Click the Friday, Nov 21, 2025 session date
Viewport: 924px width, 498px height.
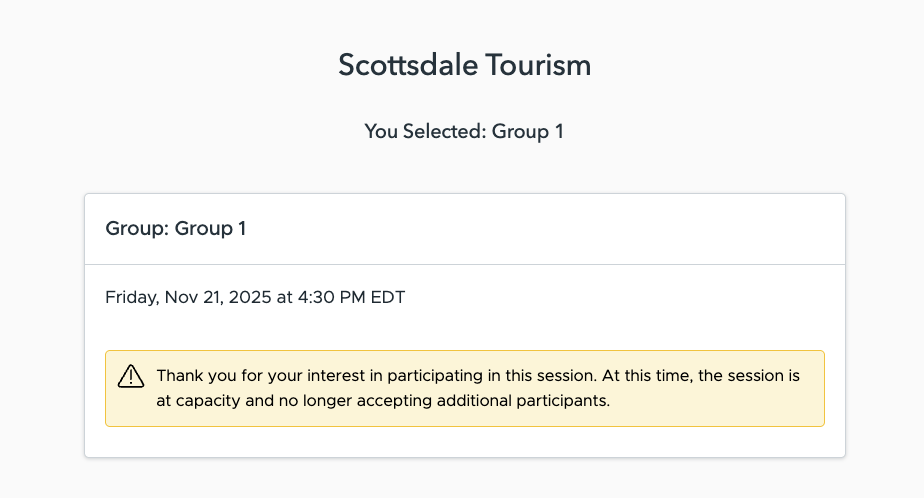(255, 297)
